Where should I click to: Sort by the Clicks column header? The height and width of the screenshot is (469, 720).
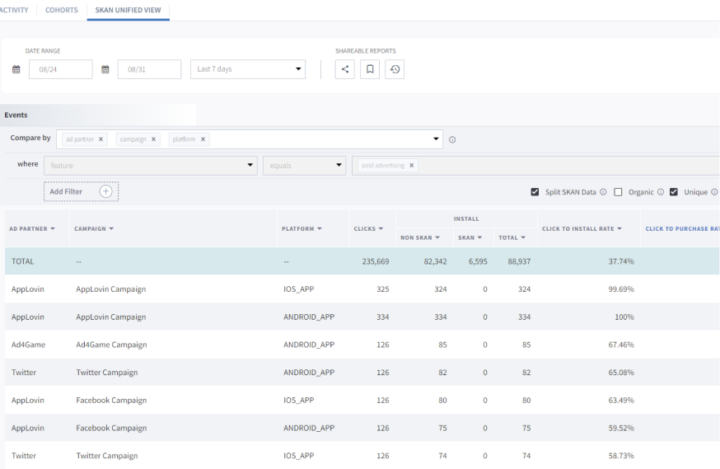click(x=365, y=229)
